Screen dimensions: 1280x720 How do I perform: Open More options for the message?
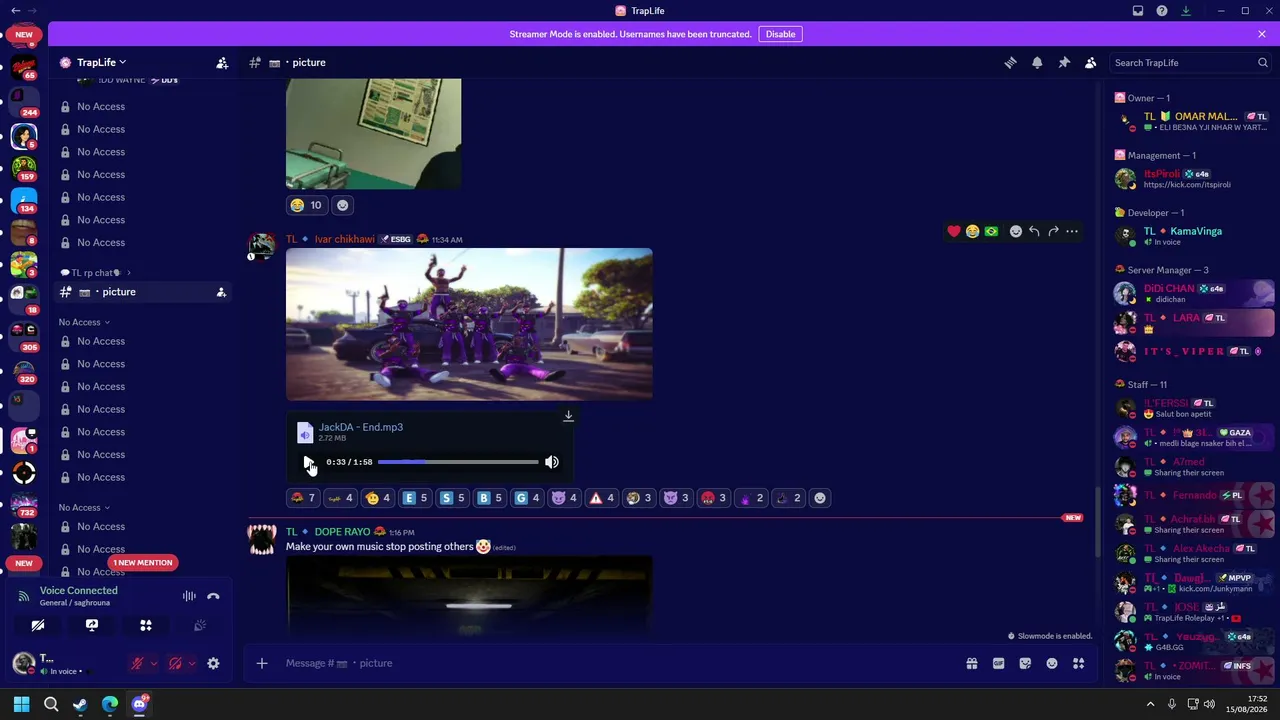tap(1072, 232)
